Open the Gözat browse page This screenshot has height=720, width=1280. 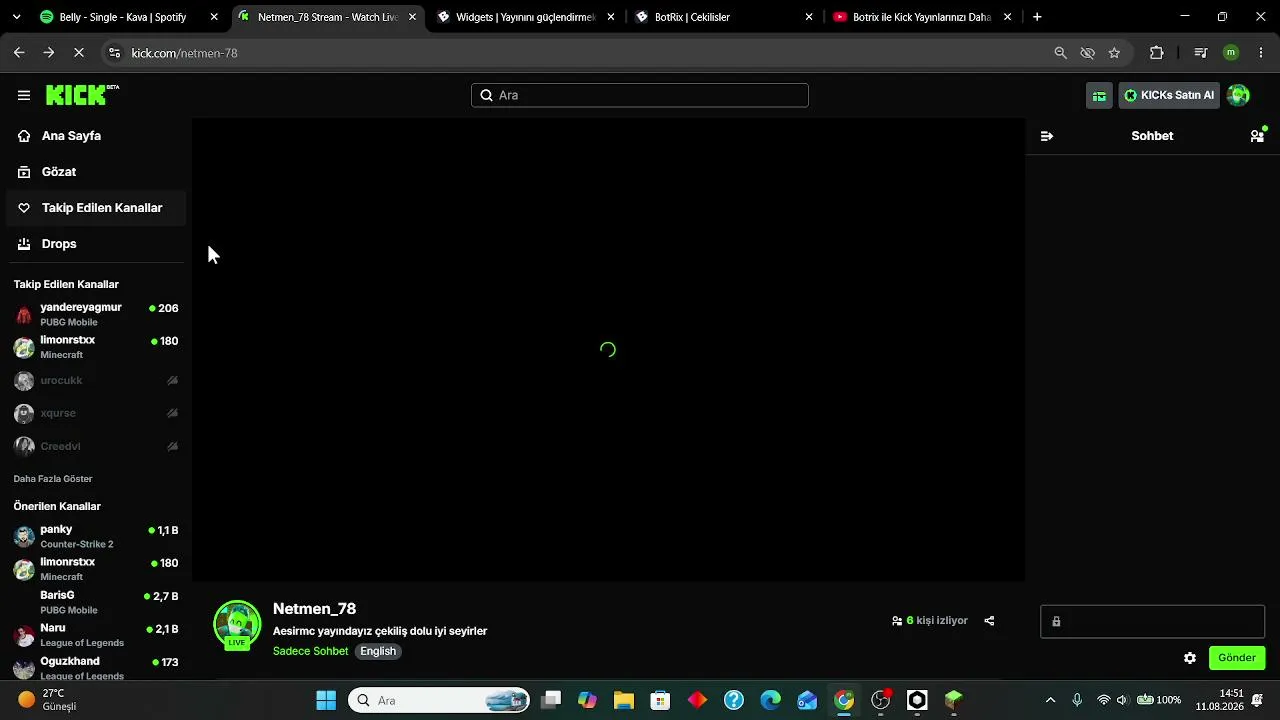96,172
